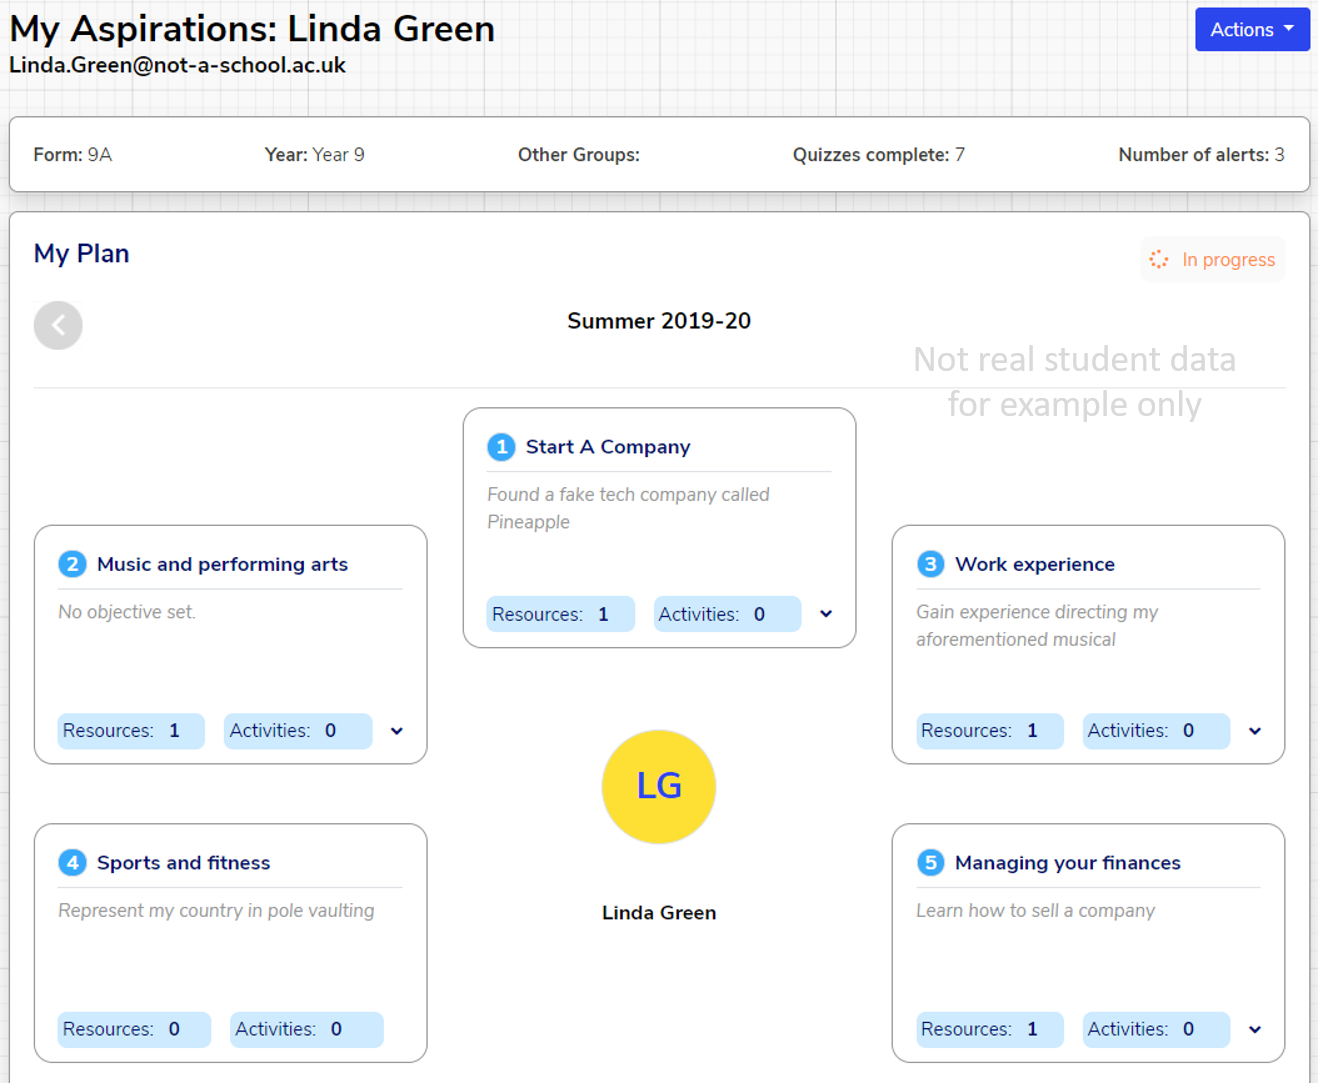This screenshot has width=1318, height=1083.
Task: Click the previous term back arrow
Action: tap(58, 325)
